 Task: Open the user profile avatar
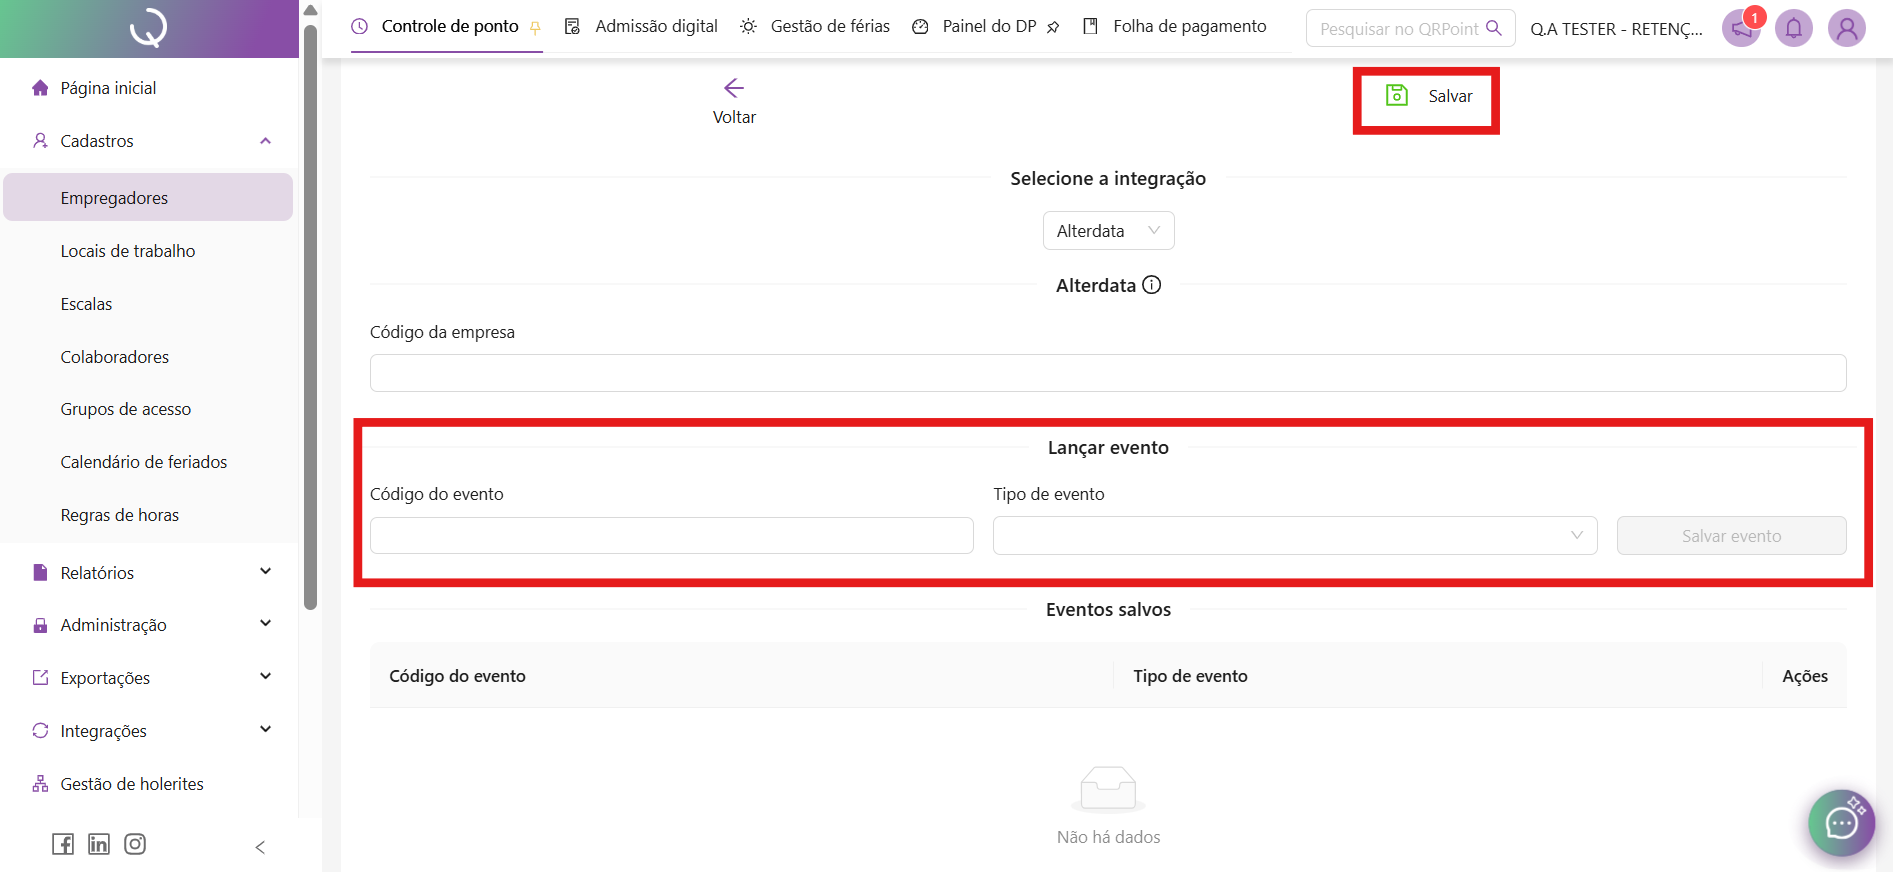pos(1847,28)
